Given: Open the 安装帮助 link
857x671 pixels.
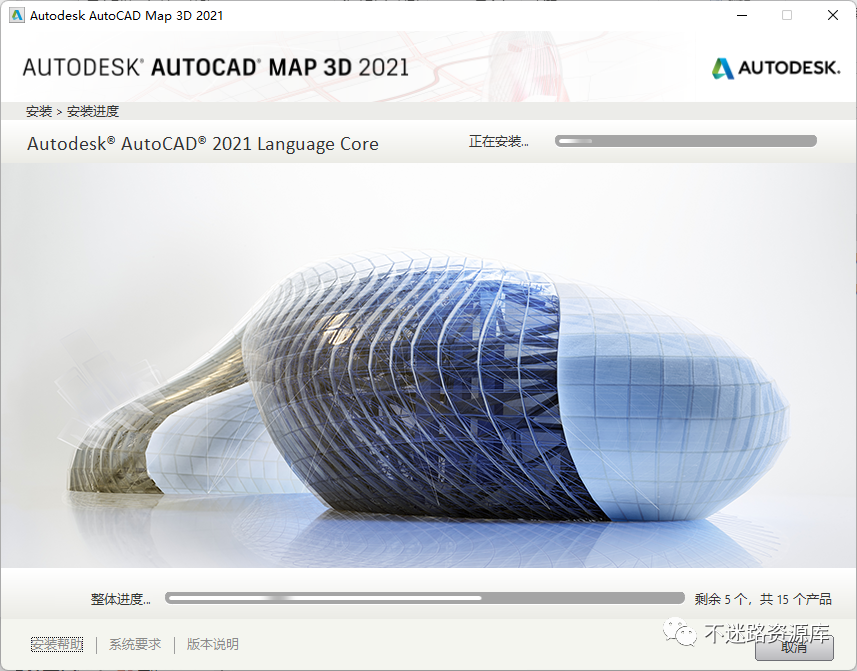Looking at the screenshot, I should [57, 645].
